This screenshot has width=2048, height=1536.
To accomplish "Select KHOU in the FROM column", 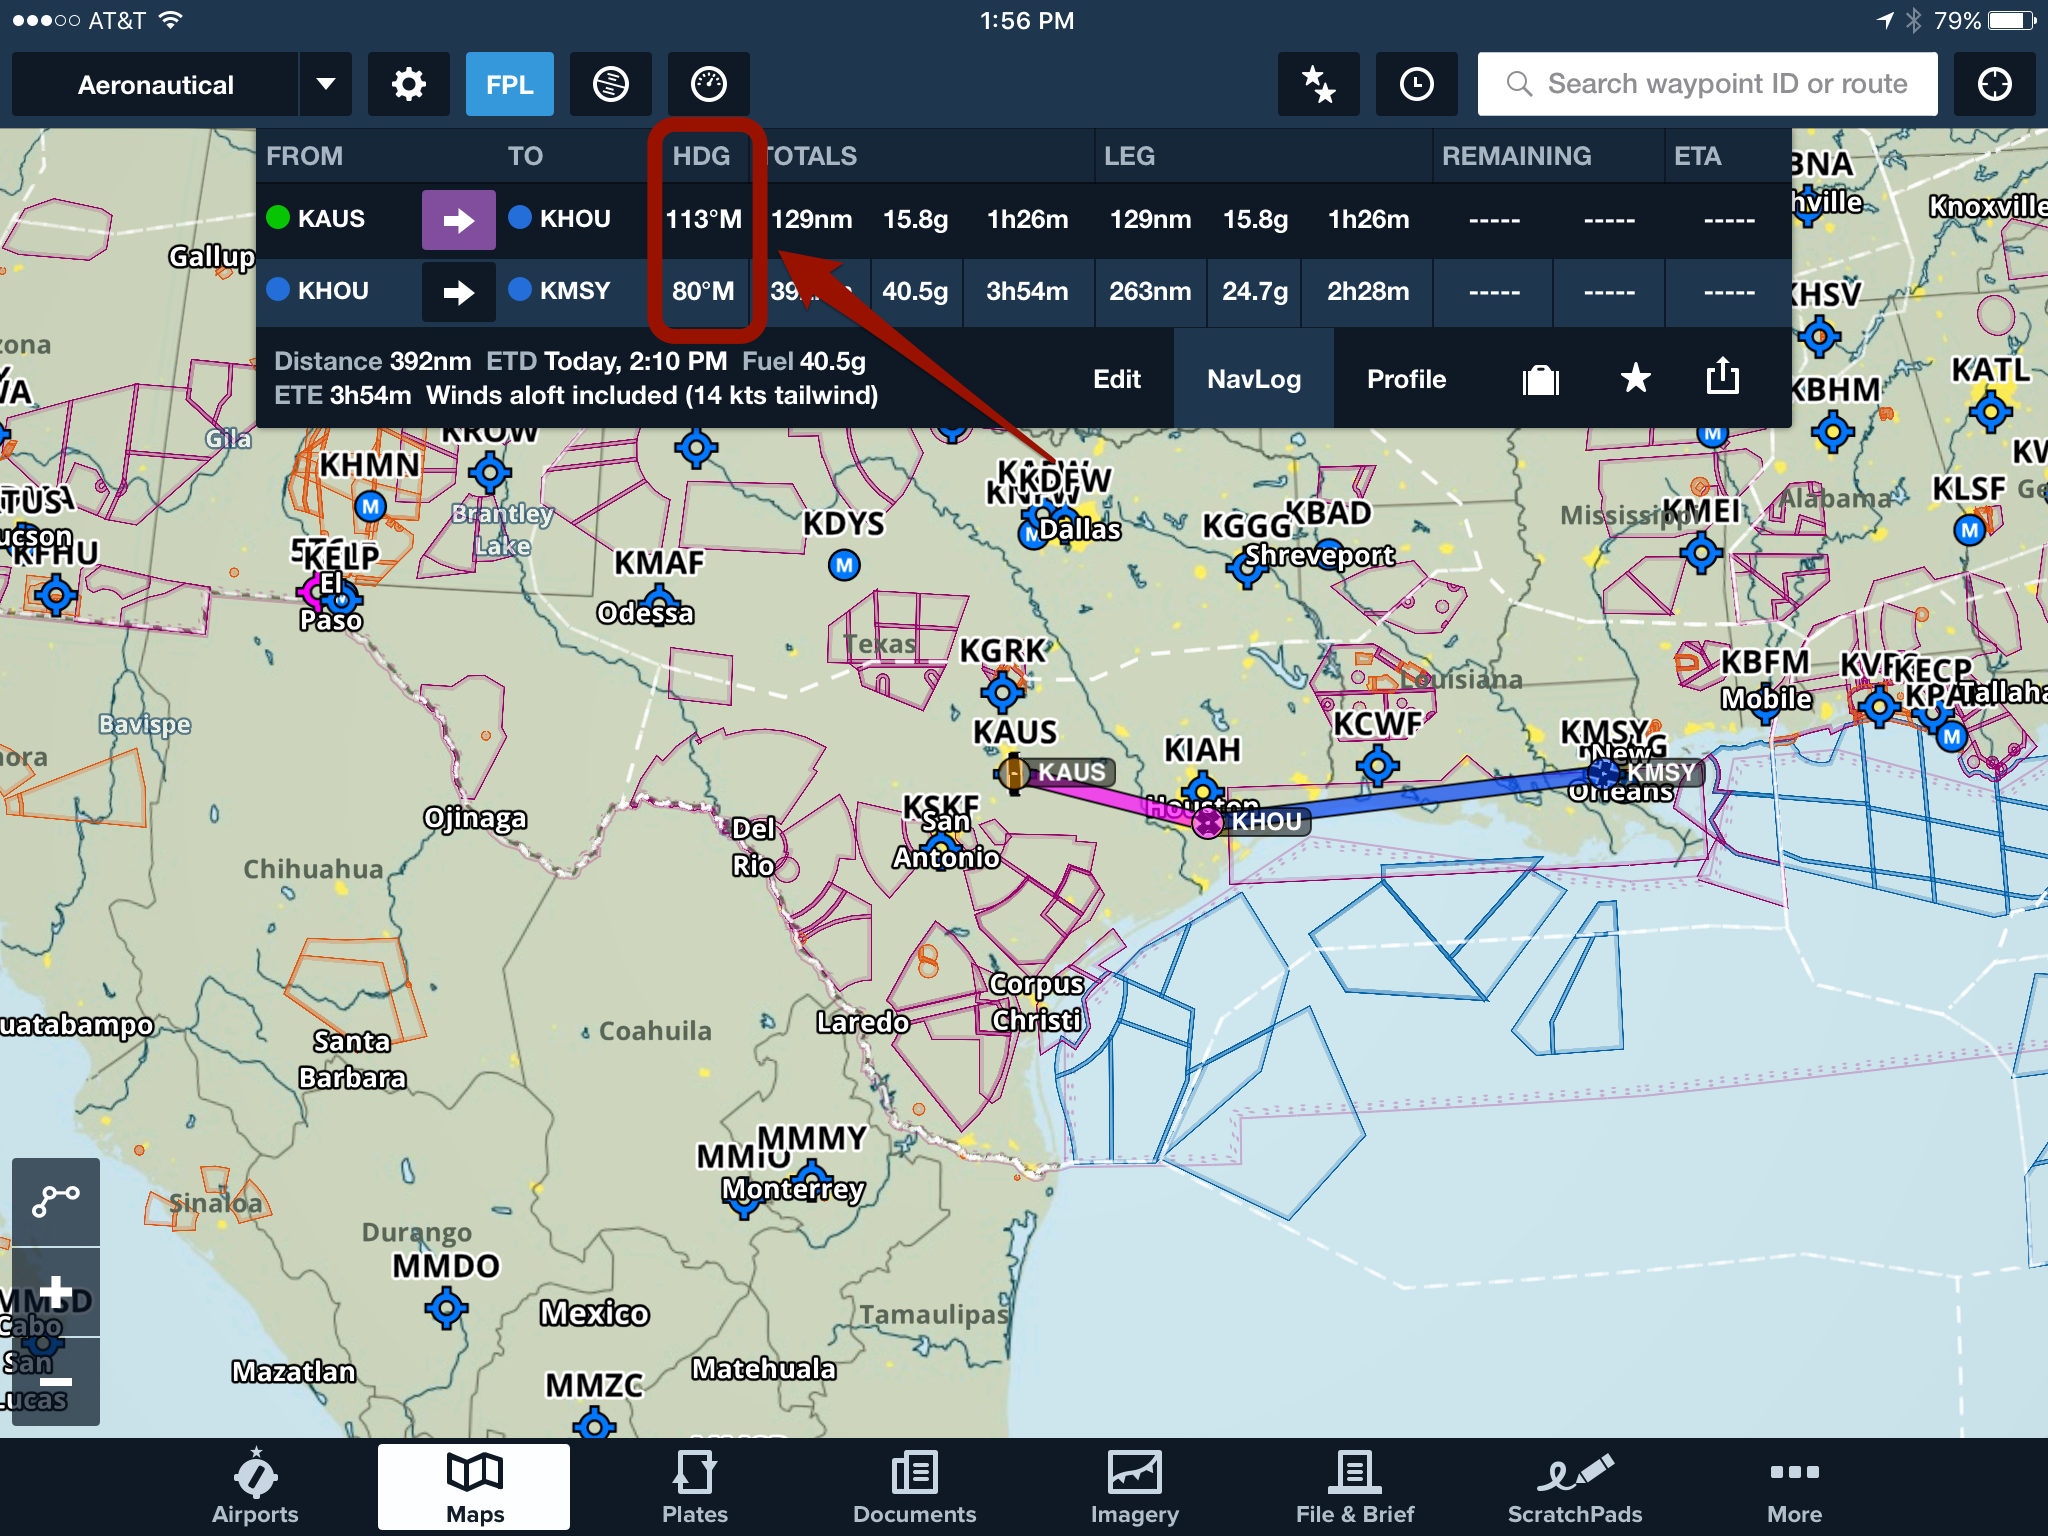I will tap(318, 291).
